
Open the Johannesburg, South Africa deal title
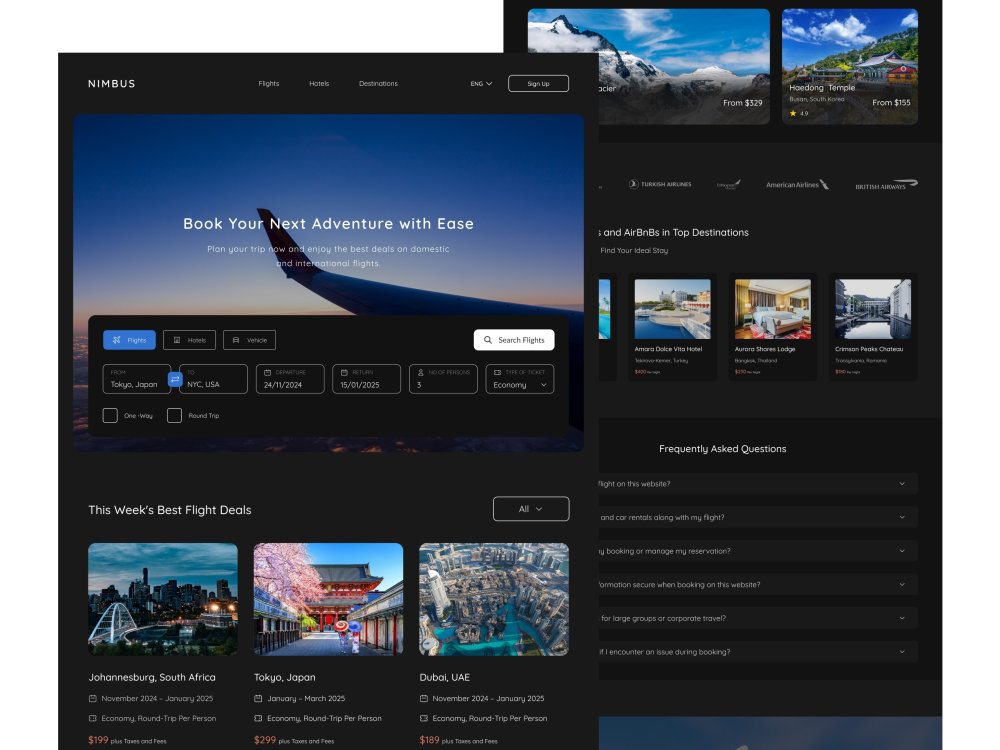coord(152,677)
